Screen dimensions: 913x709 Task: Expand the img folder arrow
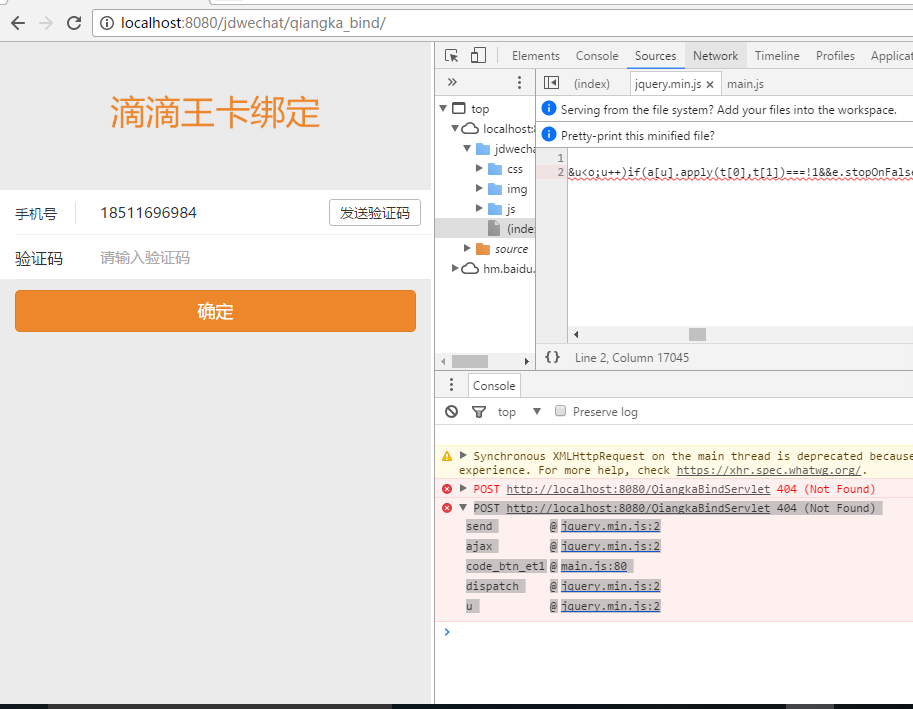(479, 188)
